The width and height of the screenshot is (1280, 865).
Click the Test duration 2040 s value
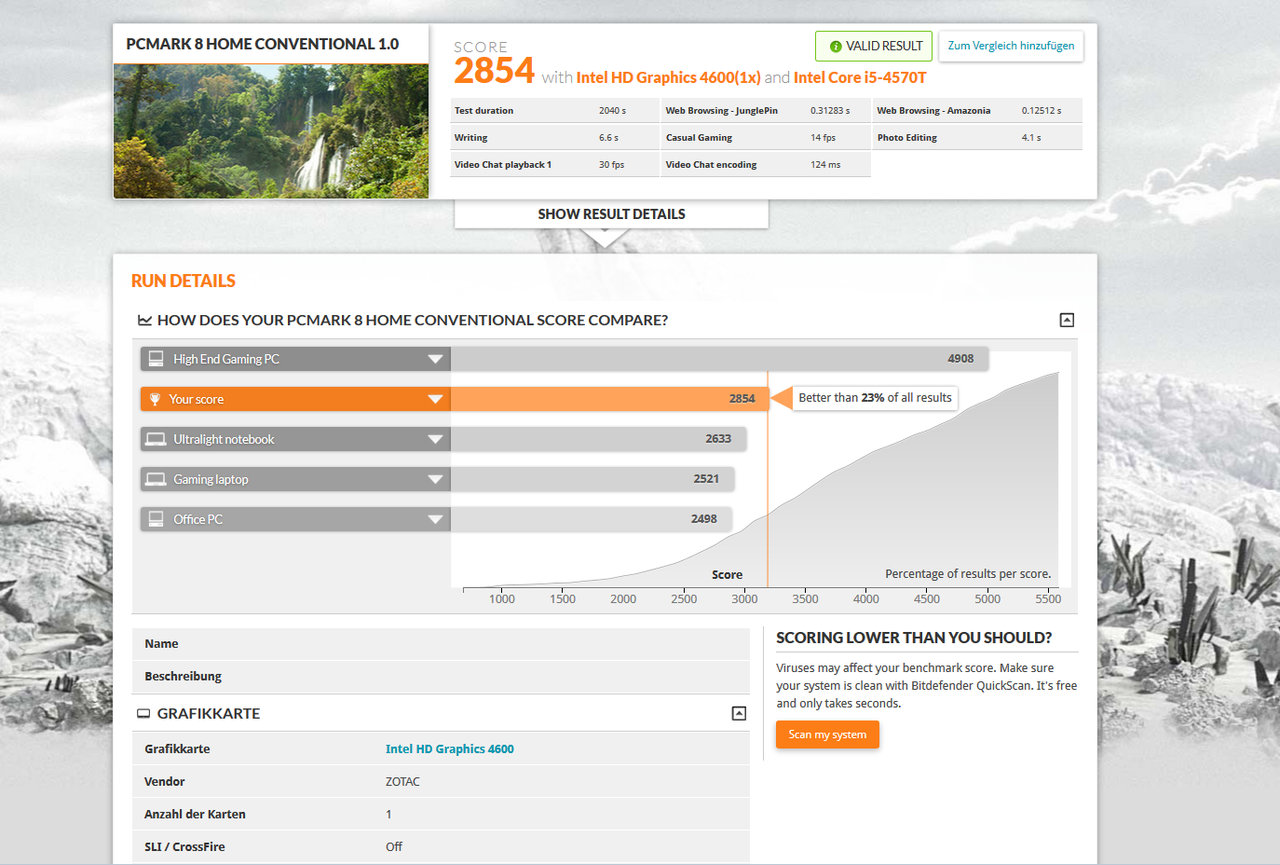click(x=612, y=111)
